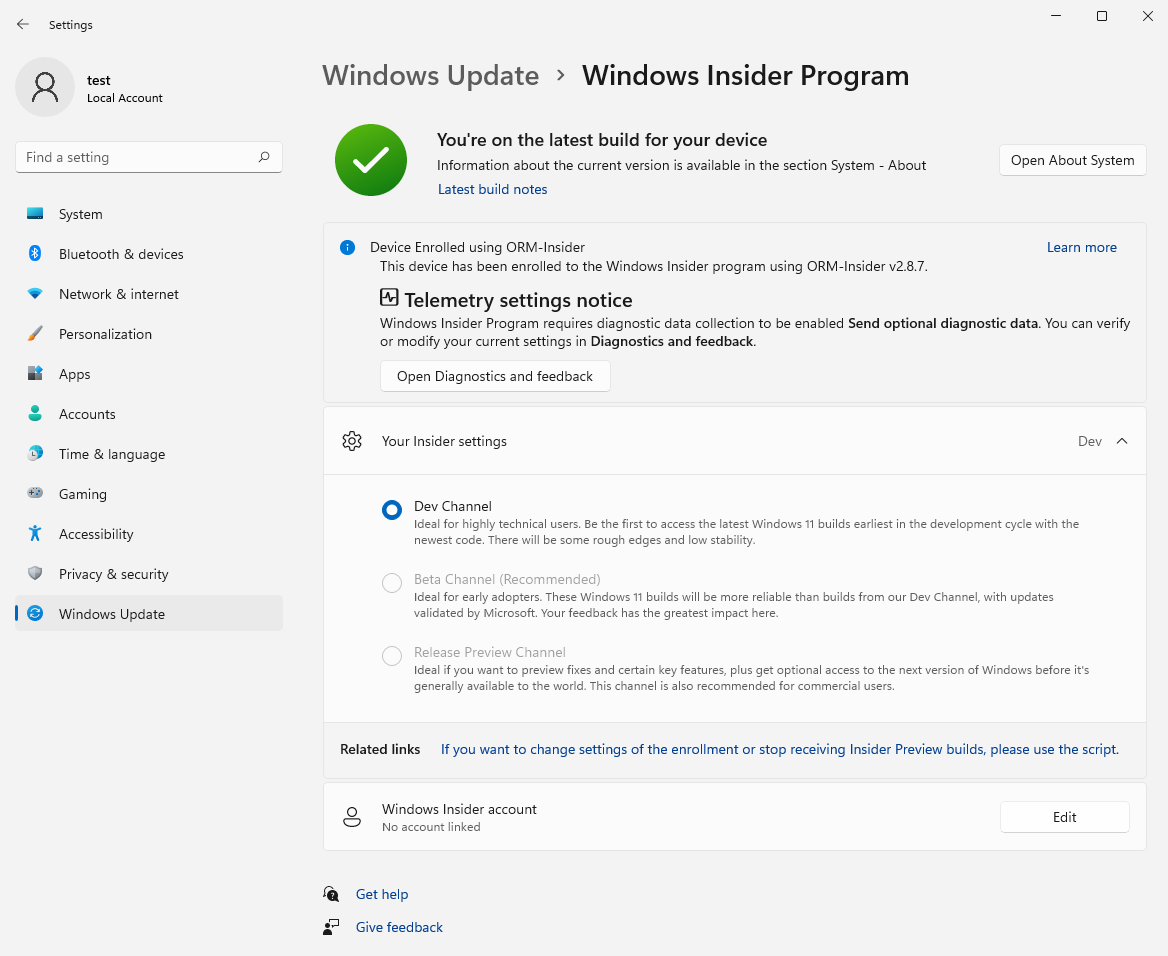This screenshot has width=1168, height=956.
Task: Open Accounts settings category
Action: pos(149,414)
